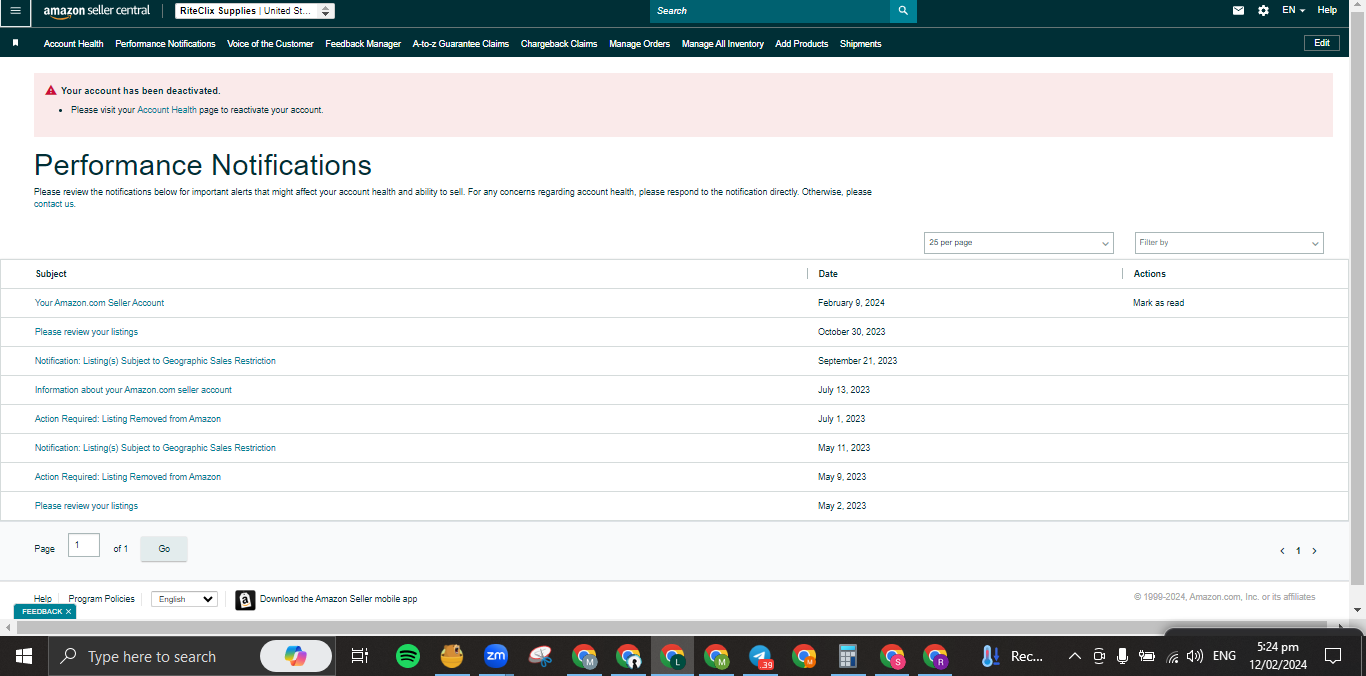Open the EN language dropdown
This screenshot has width=1366, height=676.
click(x=1293, y=10)
